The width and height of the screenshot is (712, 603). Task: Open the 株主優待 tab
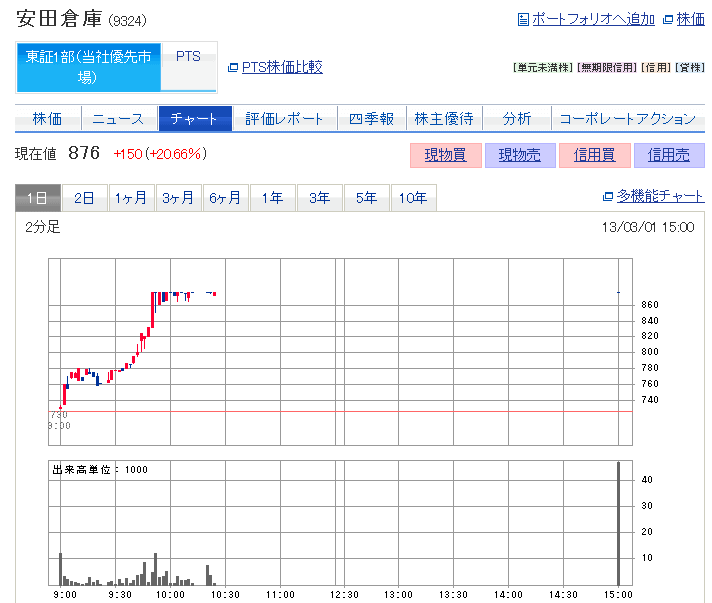click(444, 119)
